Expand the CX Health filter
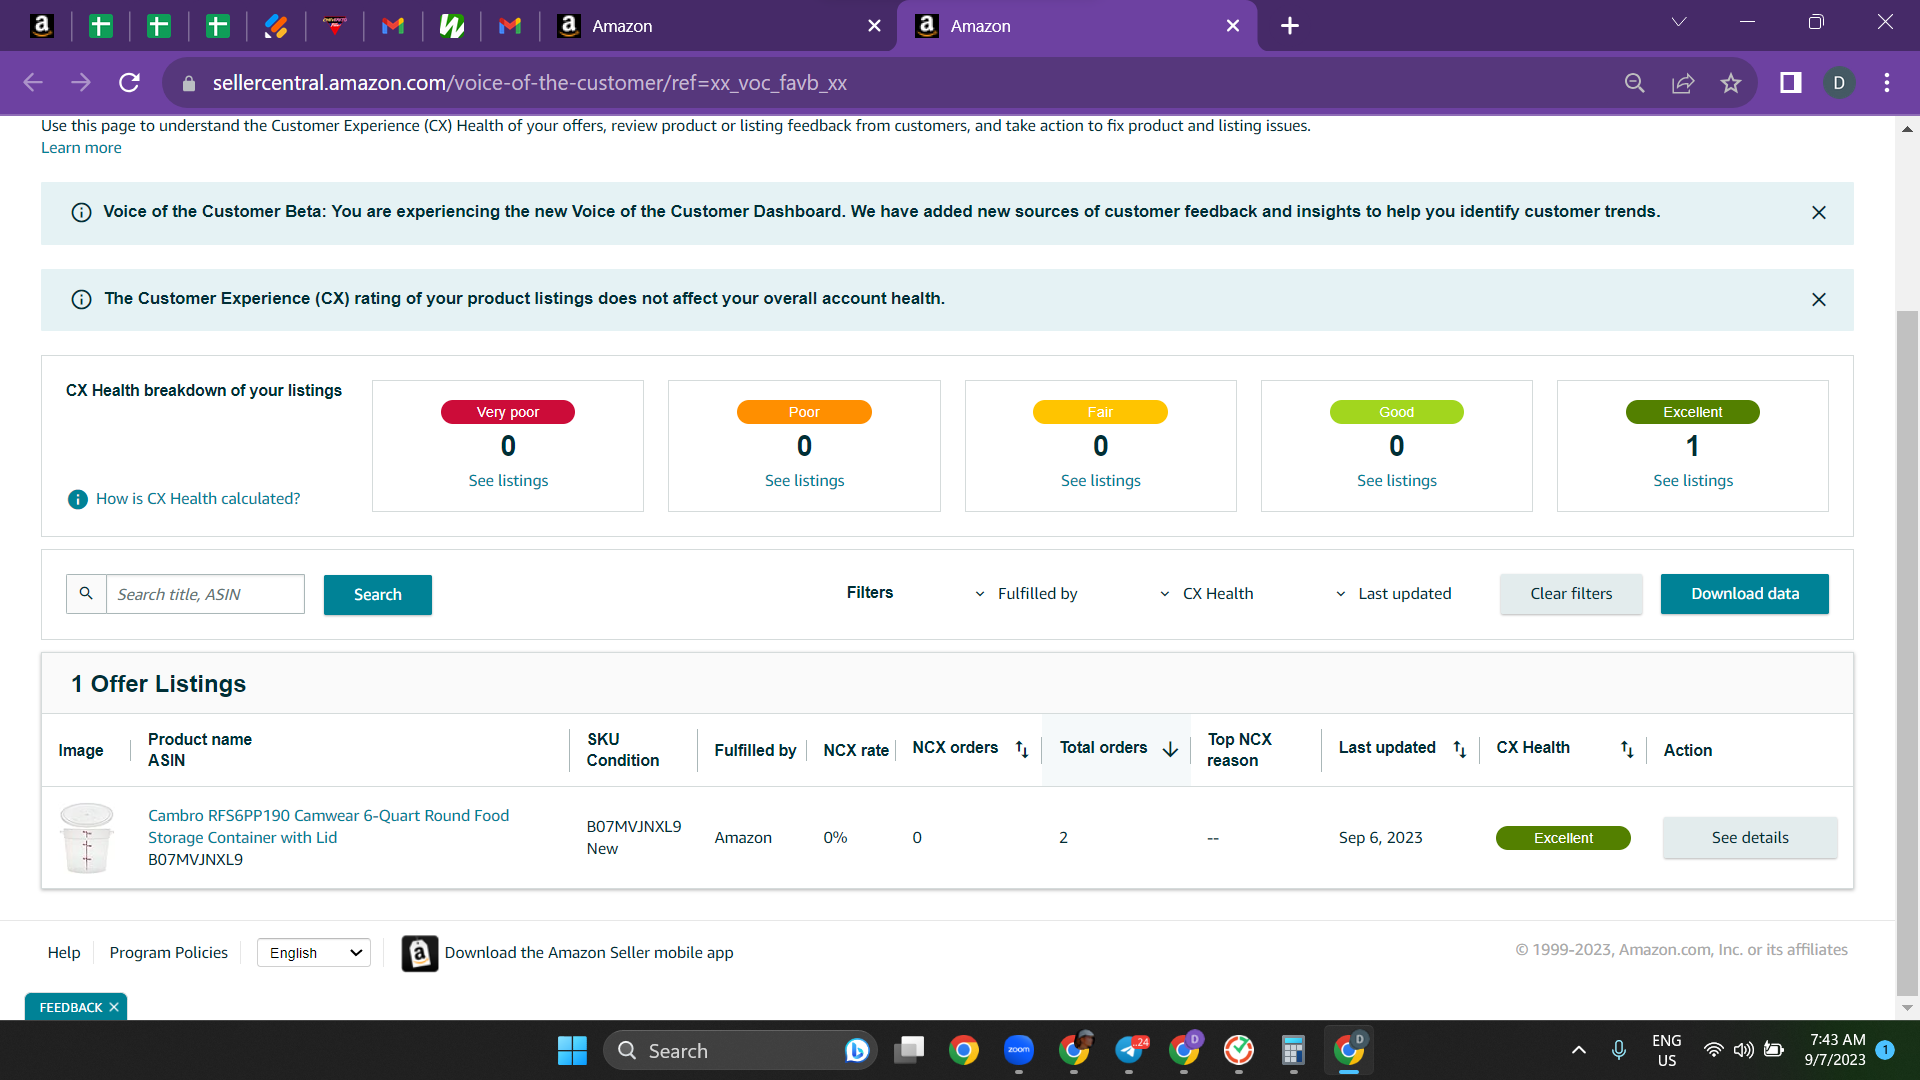This screenshot has height=1080, width=1920. pyautogui.click(x=1206, y=594)
